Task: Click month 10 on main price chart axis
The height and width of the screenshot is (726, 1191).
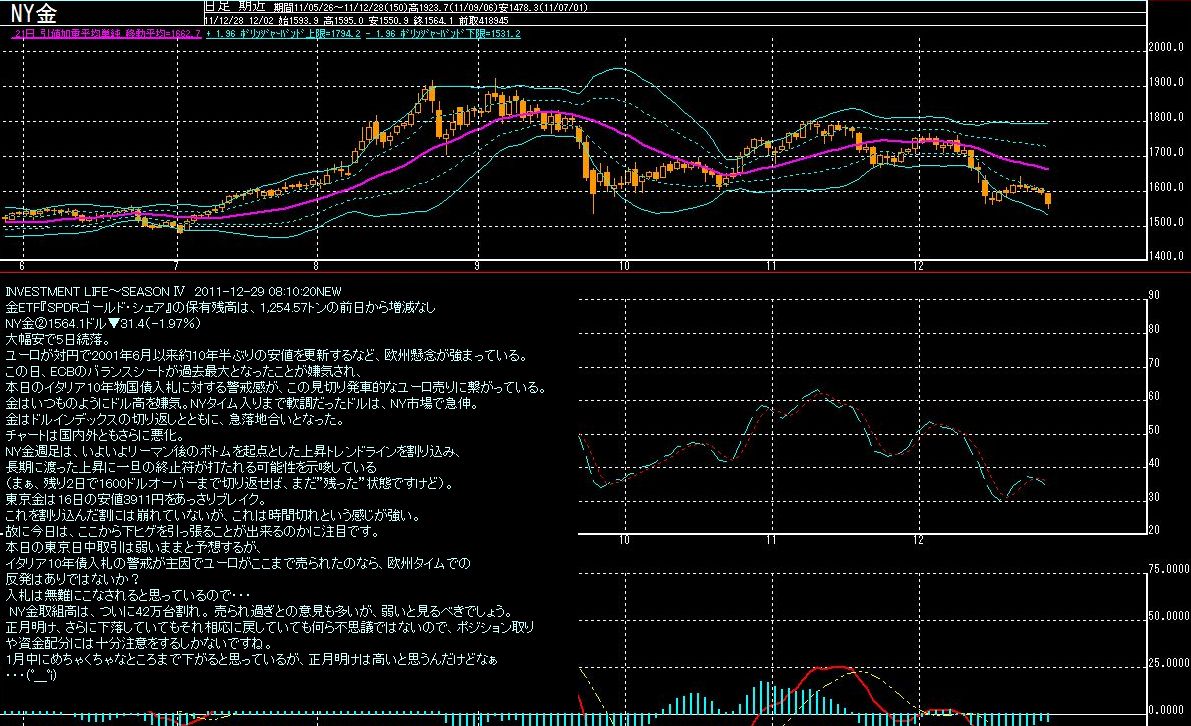Action: (624, 266)
